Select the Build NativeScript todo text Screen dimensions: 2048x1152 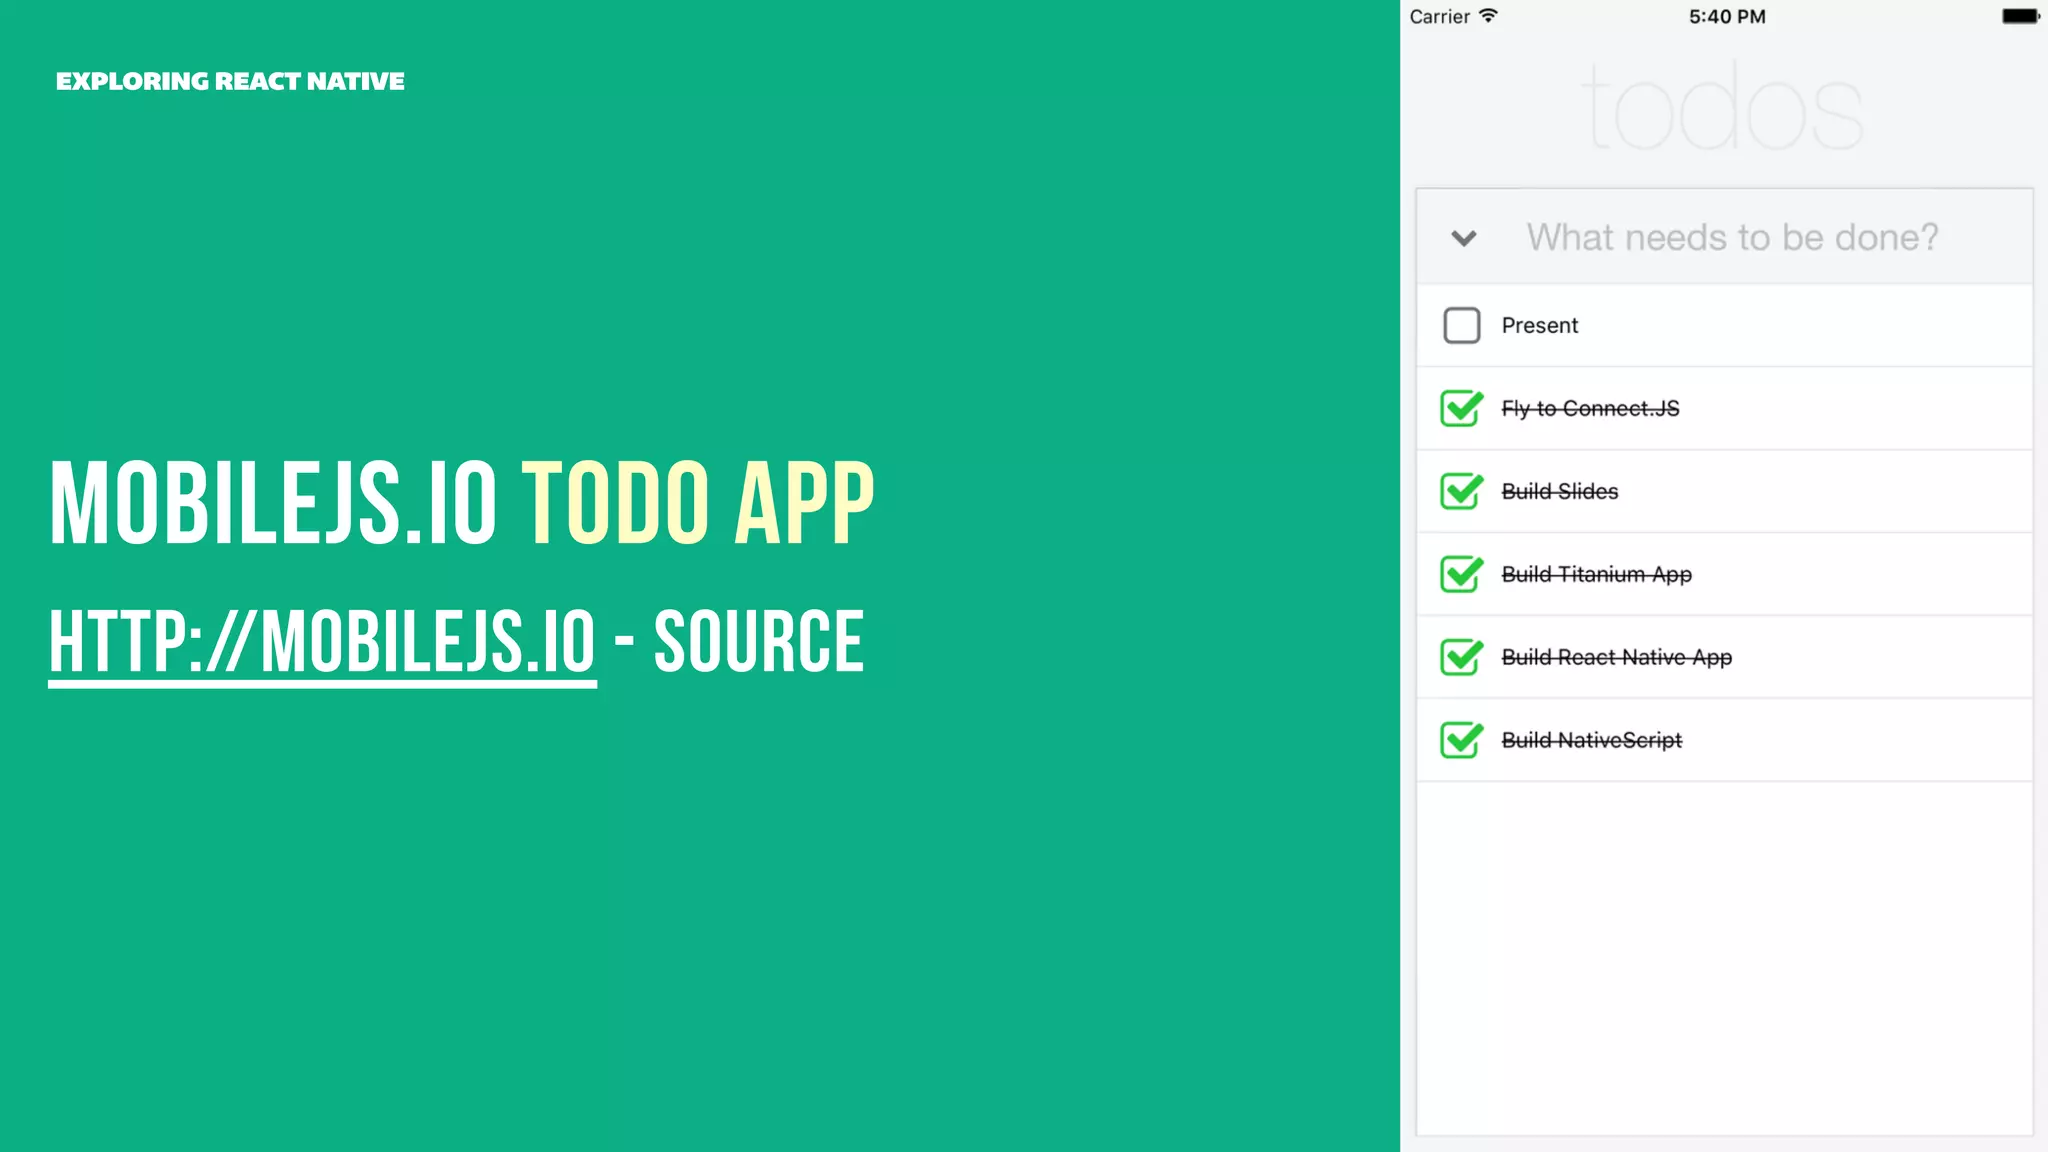pos(1591,740)
